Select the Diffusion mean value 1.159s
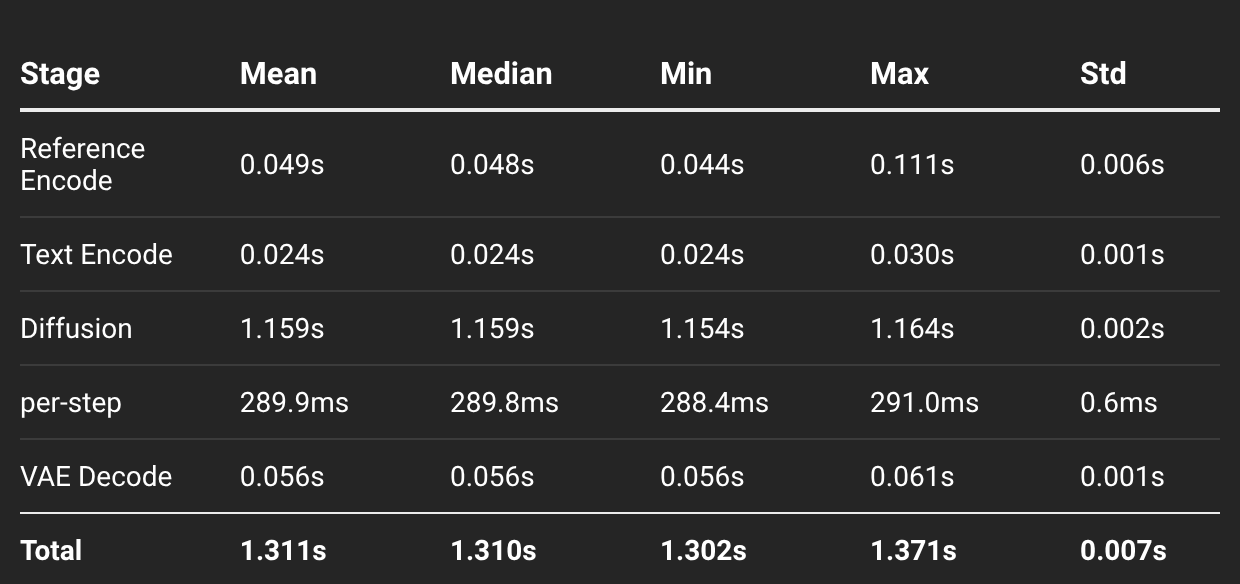This screenshot has height=584, width=1240. pyautogui.click(x=282, y=328)
